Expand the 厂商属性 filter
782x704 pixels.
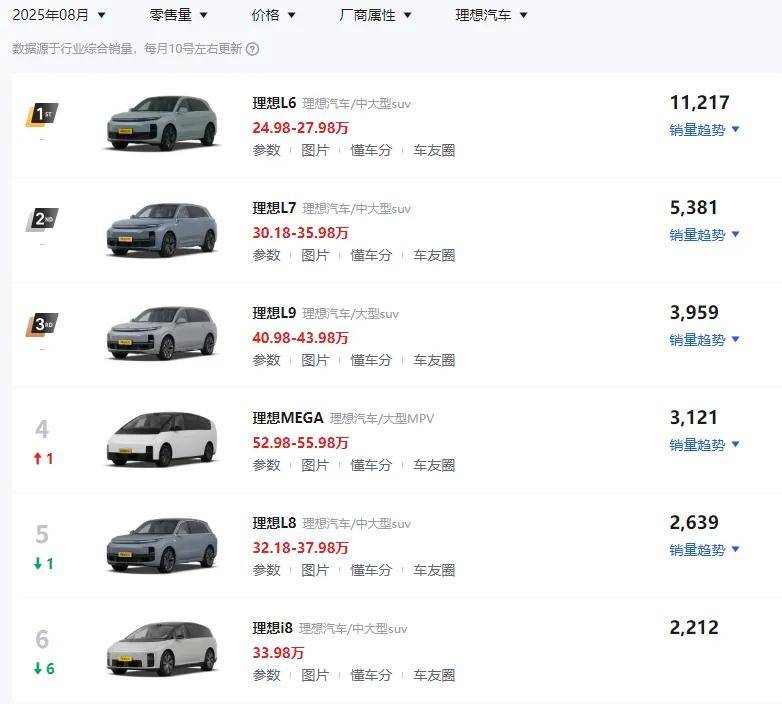[x=376, y=15]
